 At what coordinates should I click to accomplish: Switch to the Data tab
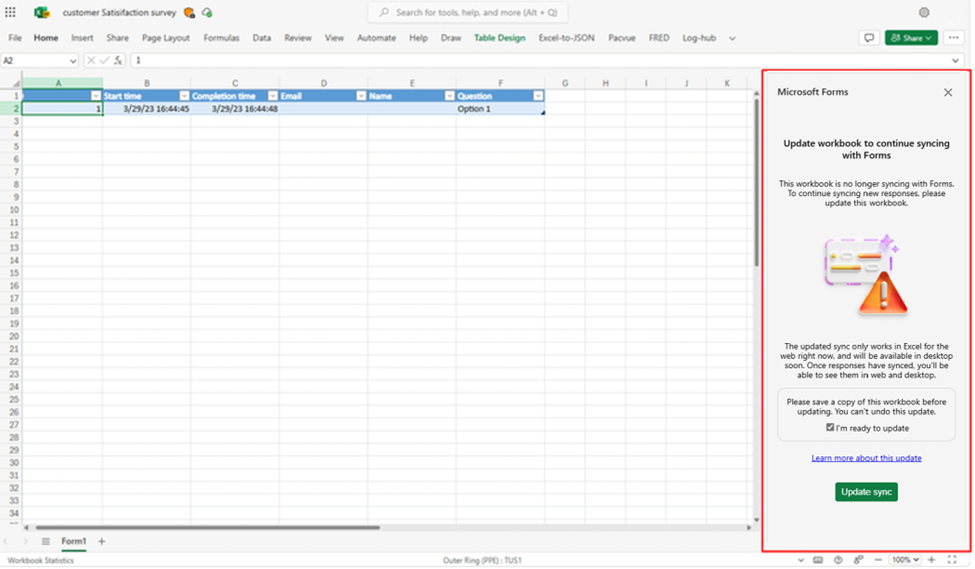[262, 38]
